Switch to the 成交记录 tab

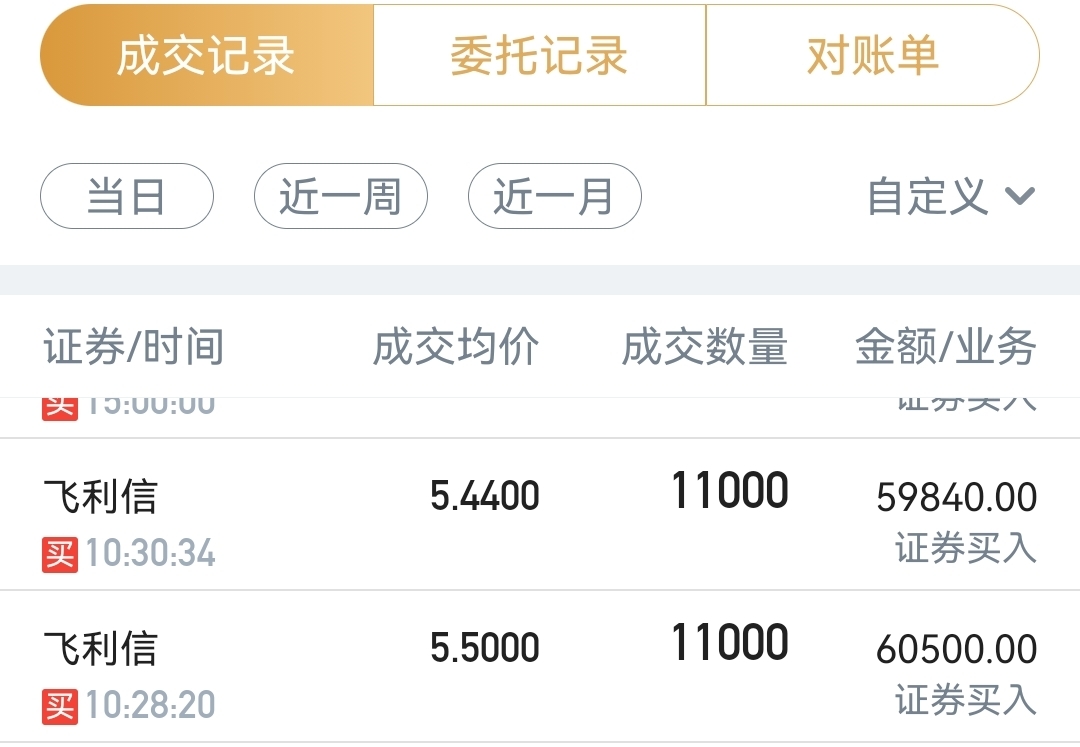(x=206, y=56)
